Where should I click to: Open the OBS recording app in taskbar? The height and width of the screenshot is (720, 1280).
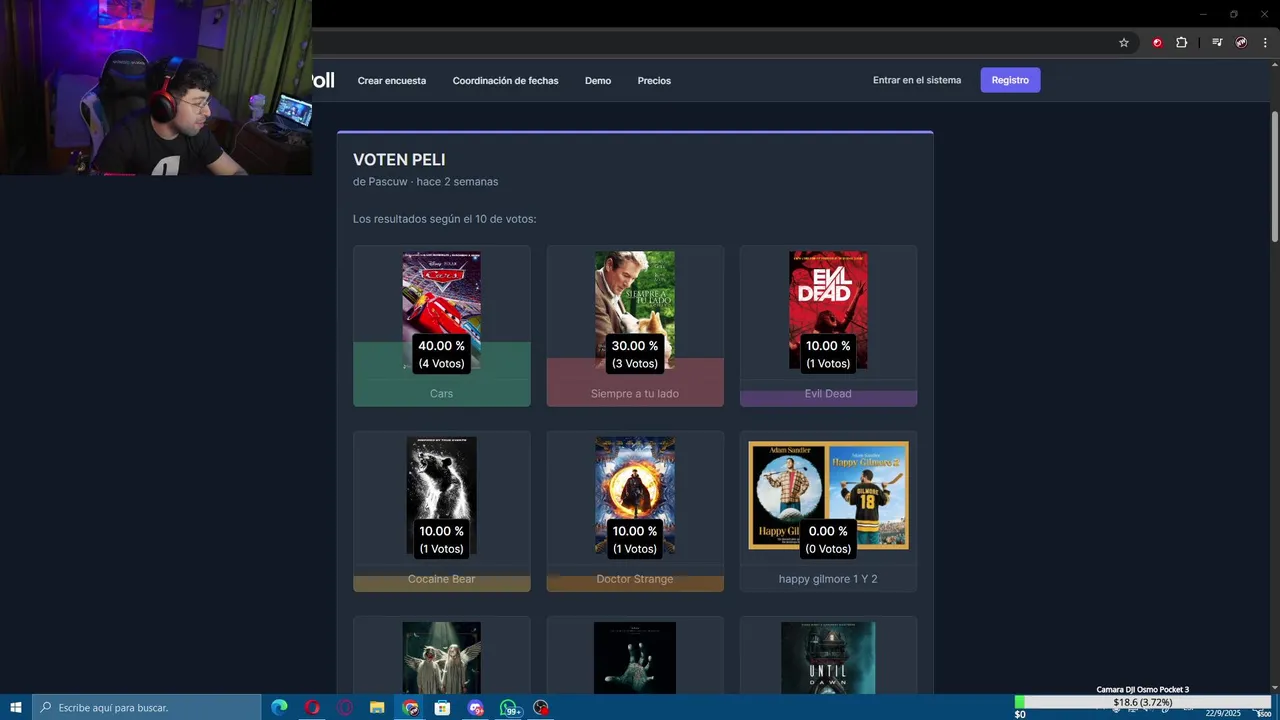point(541,707)
